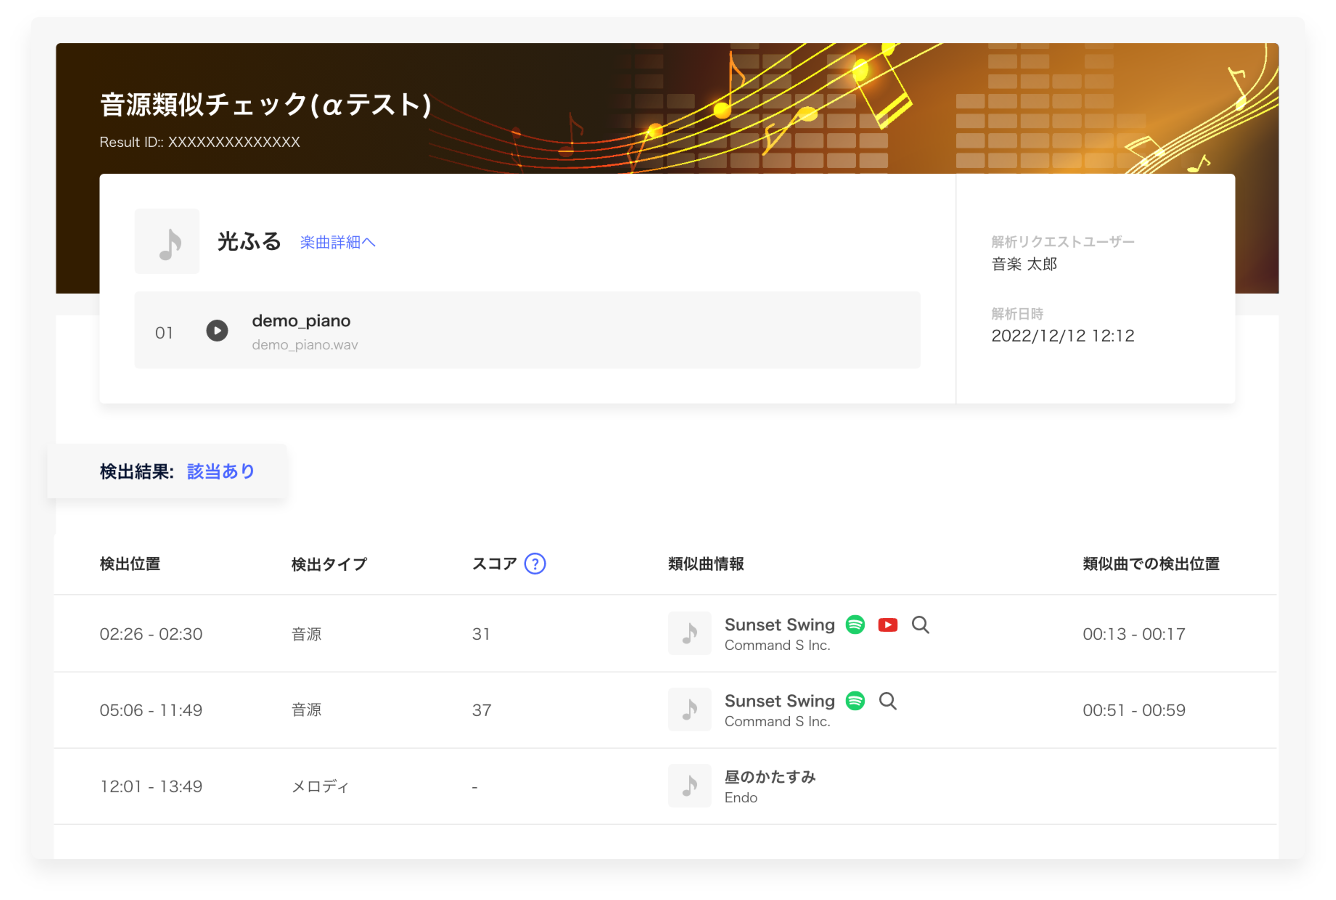Click the demo_piano.wav filename entry
This screenshot has height=900, width=1336.
tap(305, 345)
